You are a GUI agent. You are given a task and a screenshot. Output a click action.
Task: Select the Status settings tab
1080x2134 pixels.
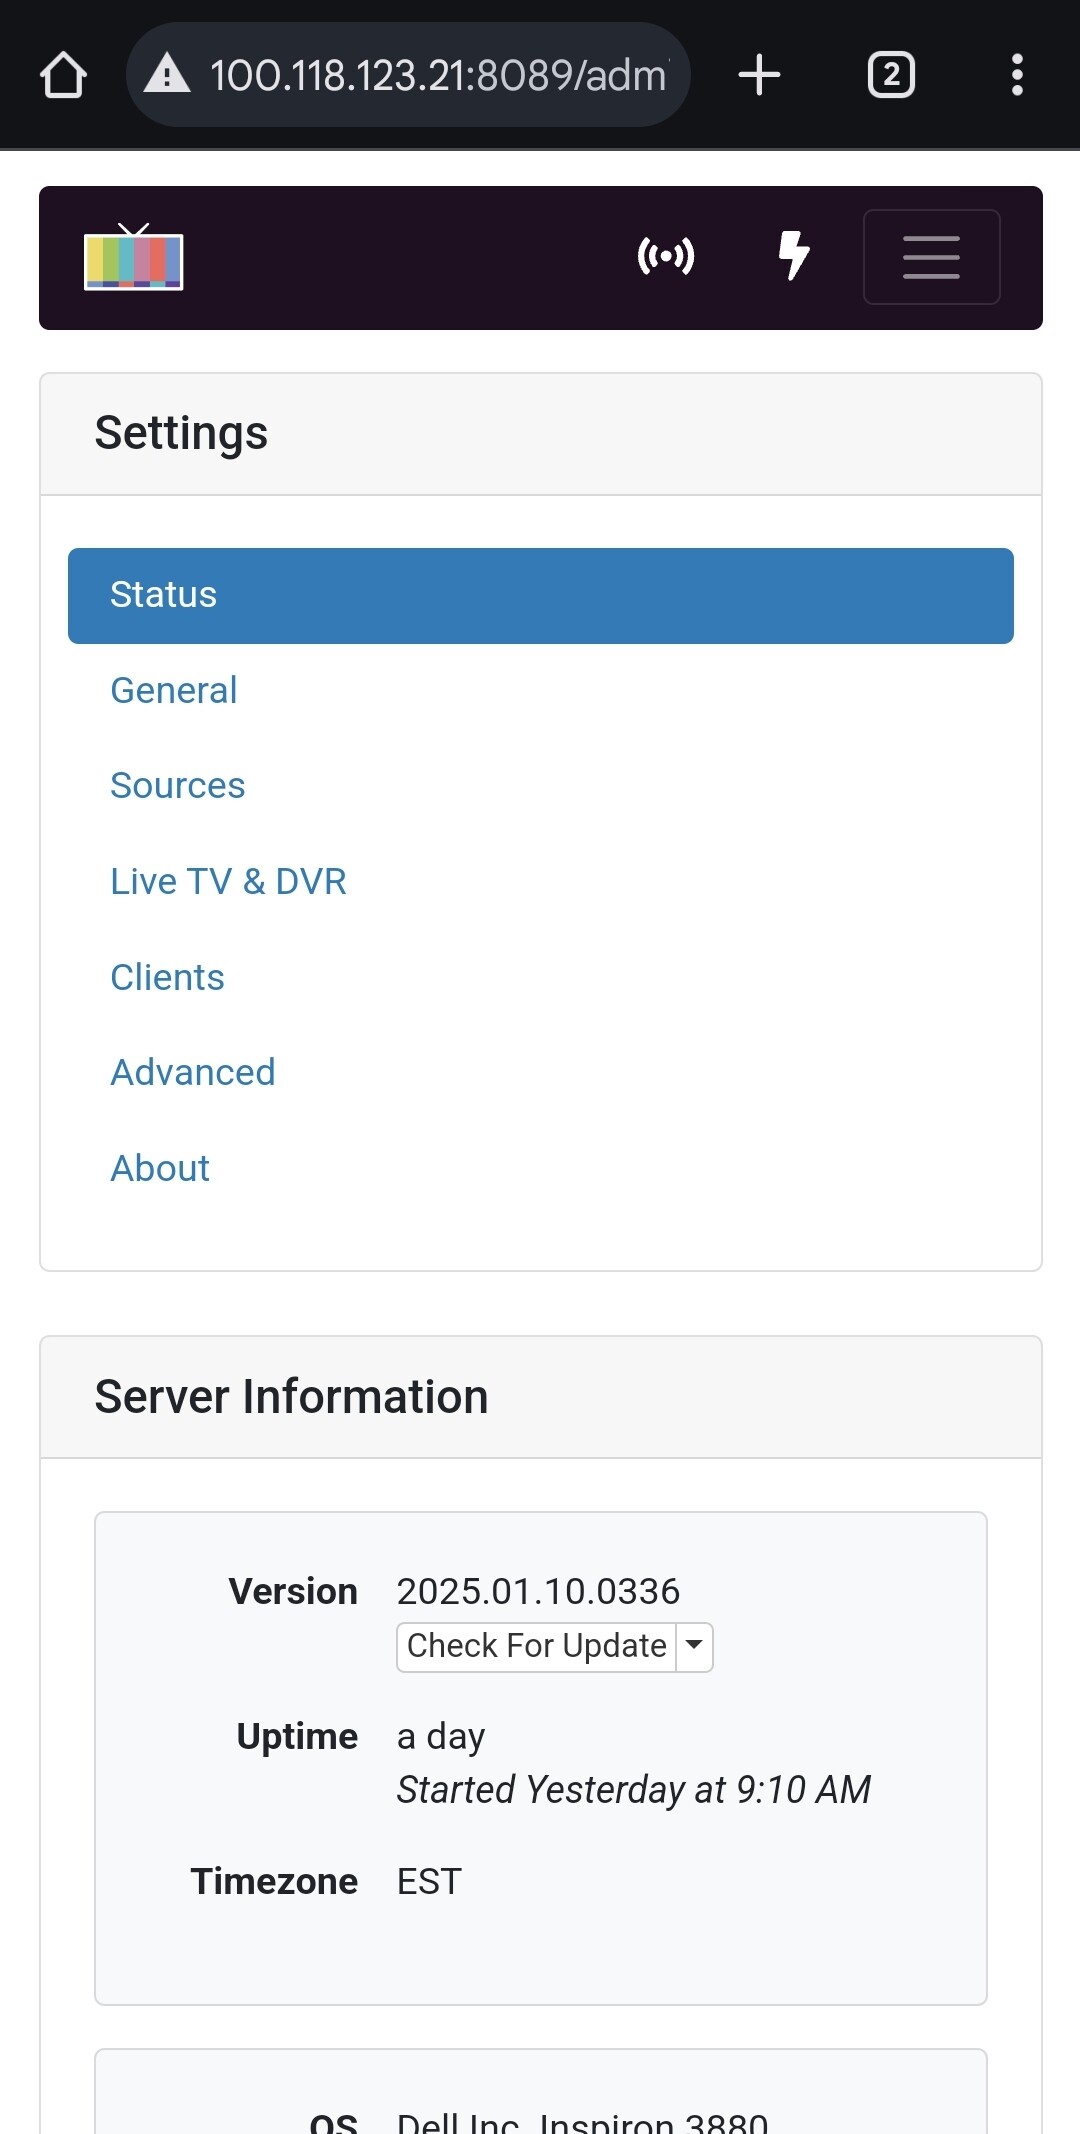click(540, 595)
